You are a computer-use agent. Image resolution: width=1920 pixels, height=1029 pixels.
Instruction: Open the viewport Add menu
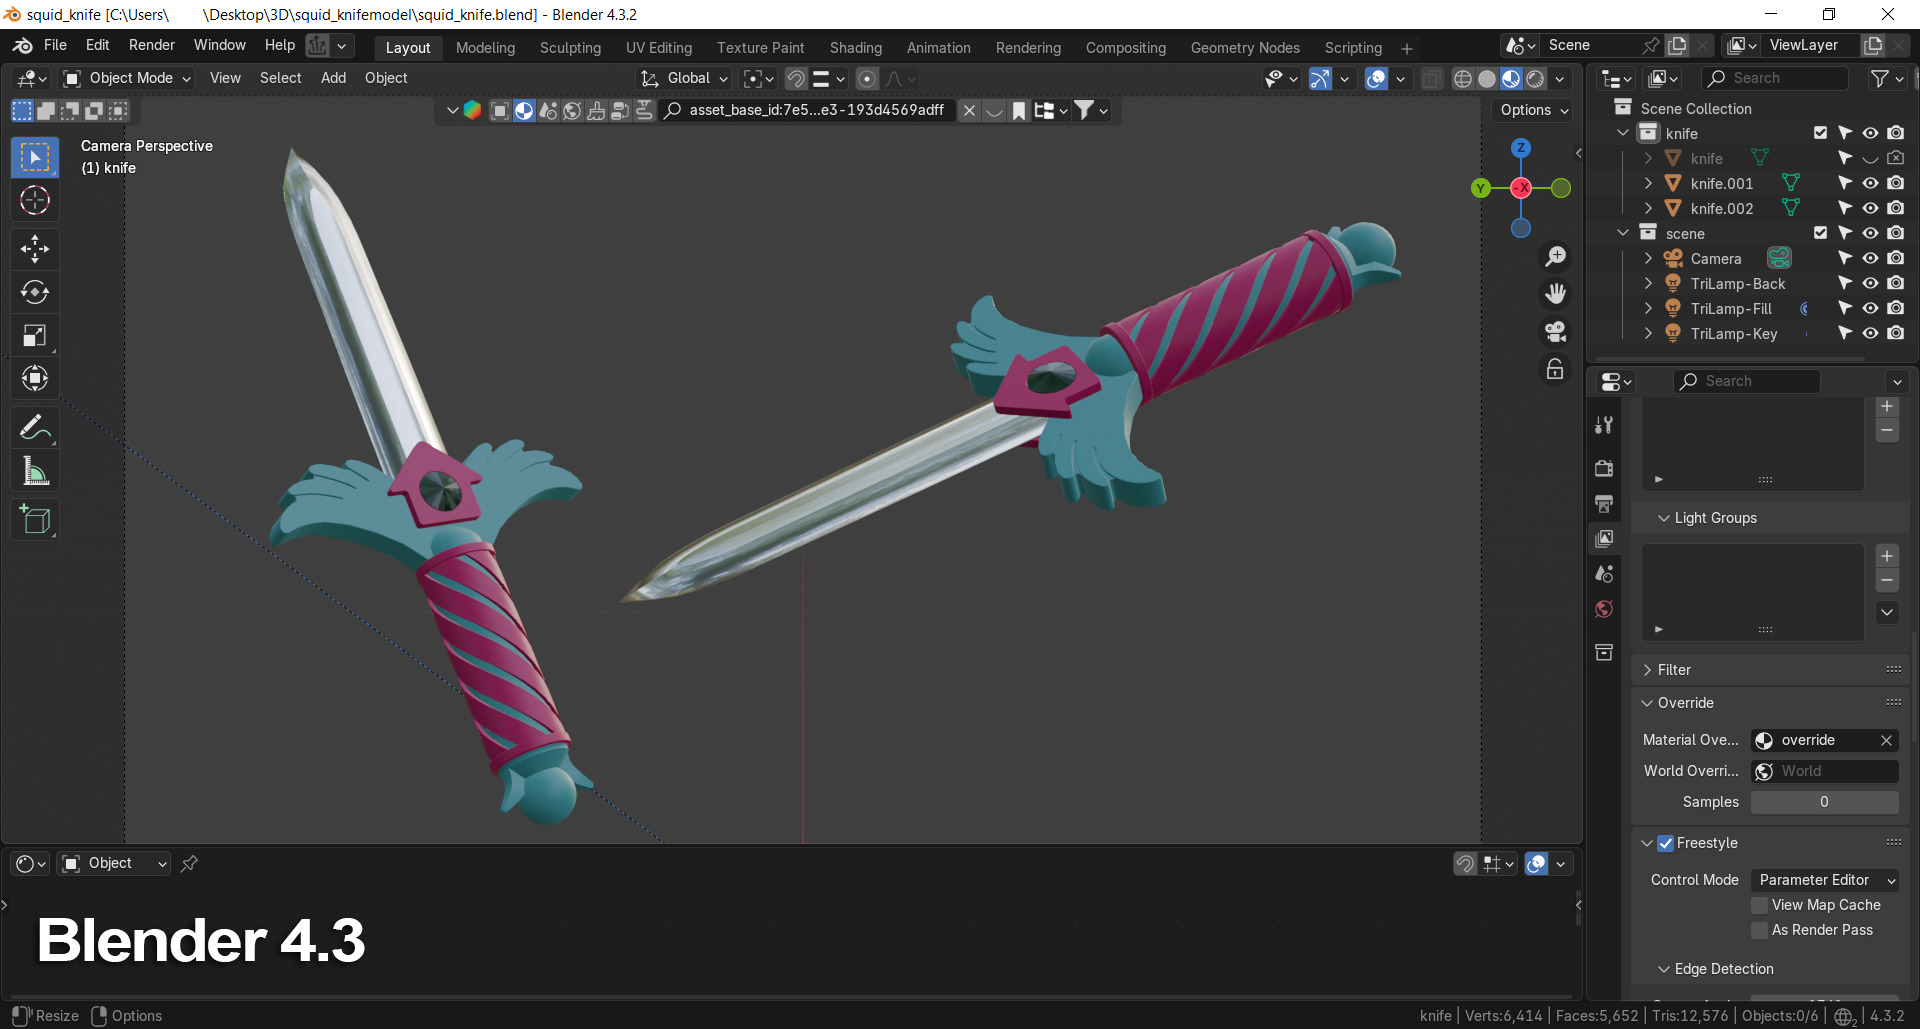pos(333,78)
